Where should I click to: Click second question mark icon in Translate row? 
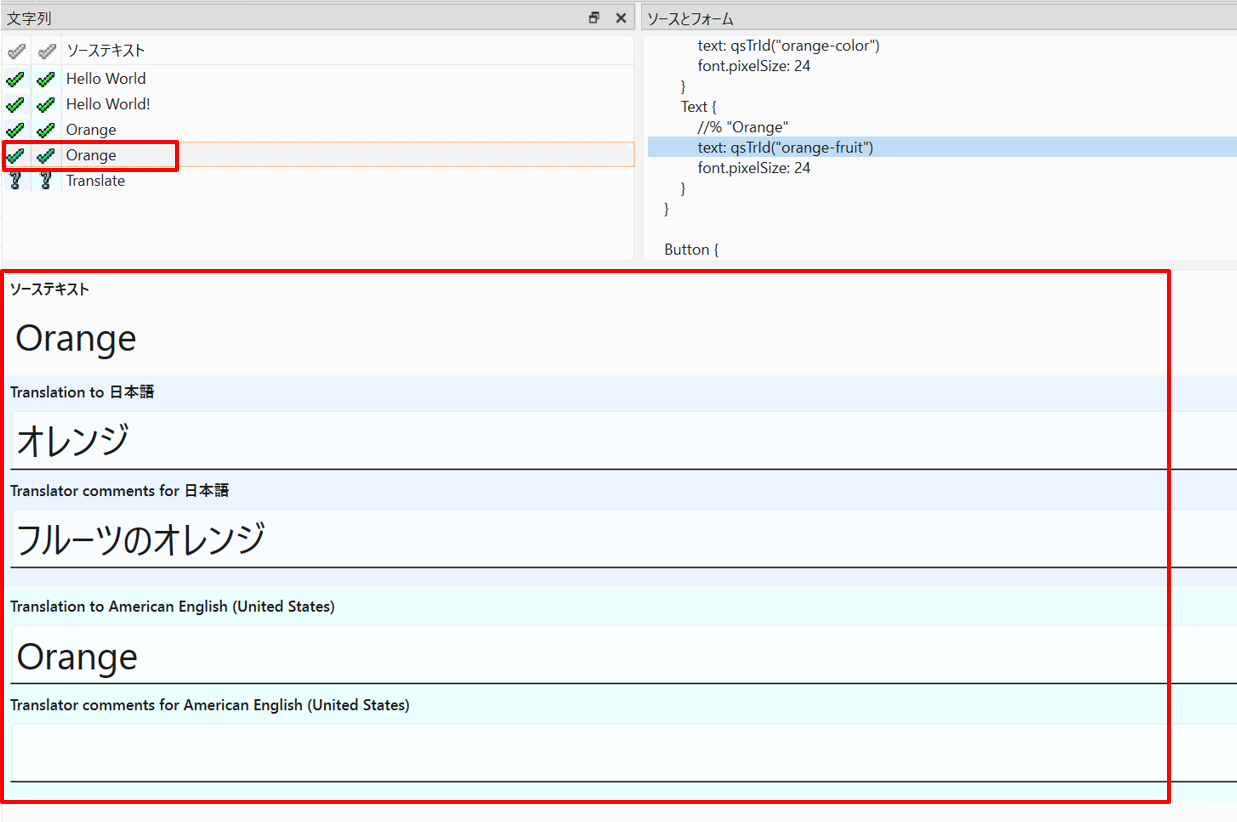click(x=46, y=181)
